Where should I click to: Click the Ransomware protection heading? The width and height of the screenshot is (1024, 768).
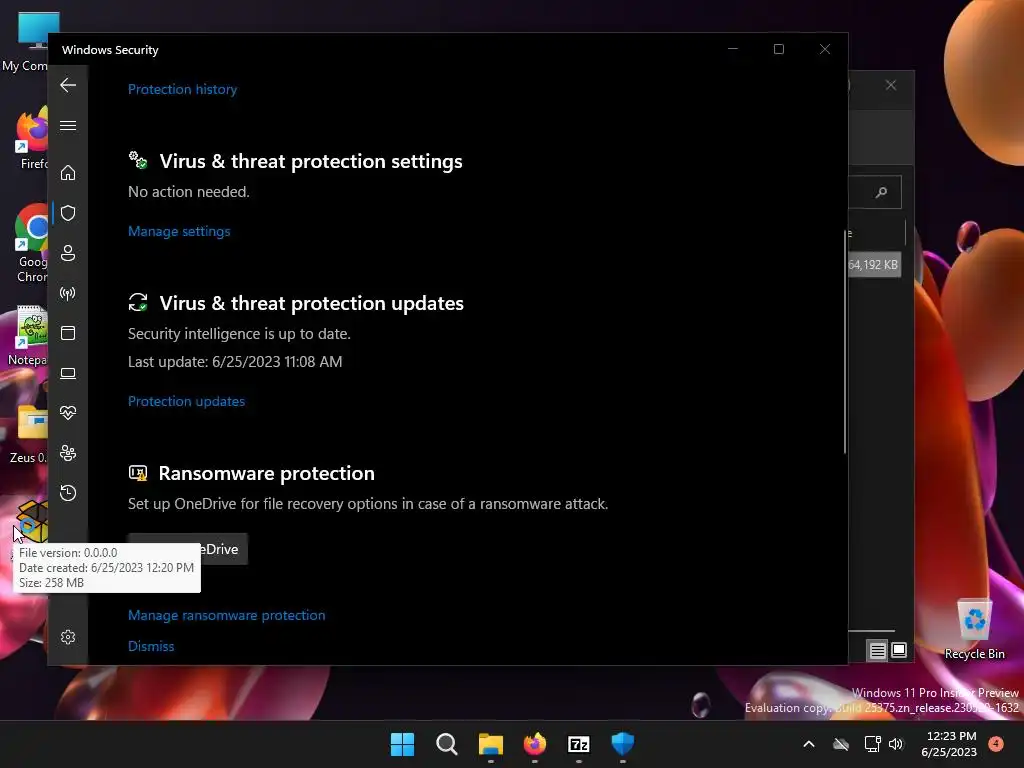(266, 473)
